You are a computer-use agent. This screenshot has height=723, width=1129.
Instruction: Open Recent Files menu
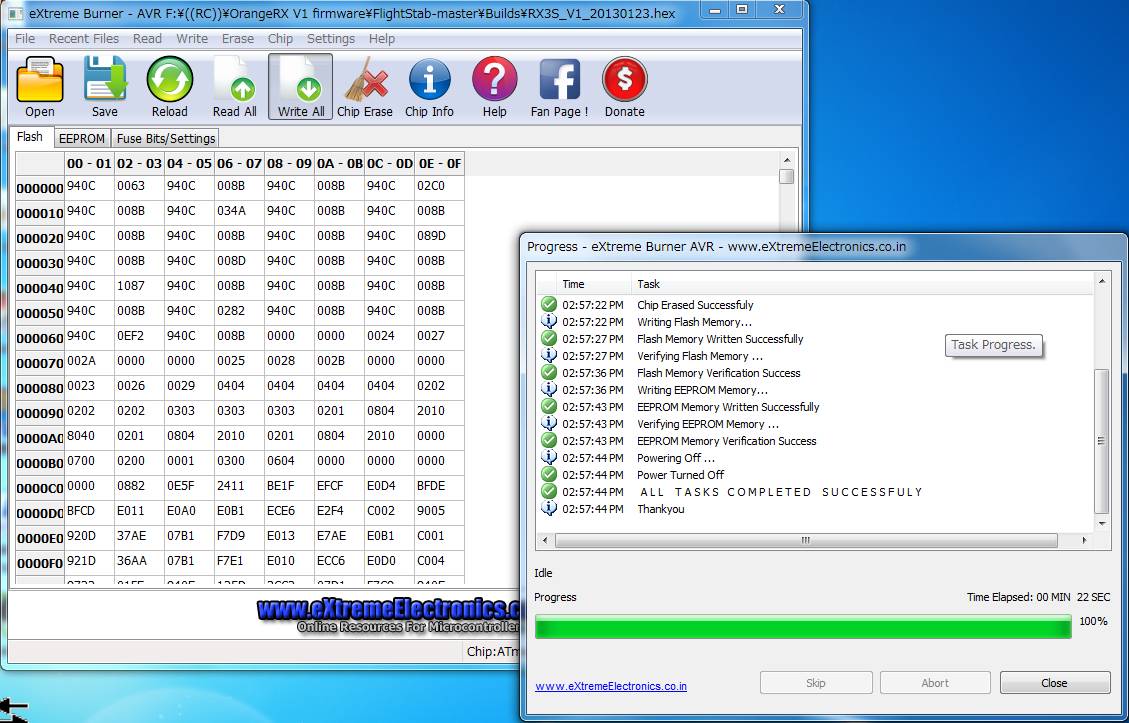point(84,39)
